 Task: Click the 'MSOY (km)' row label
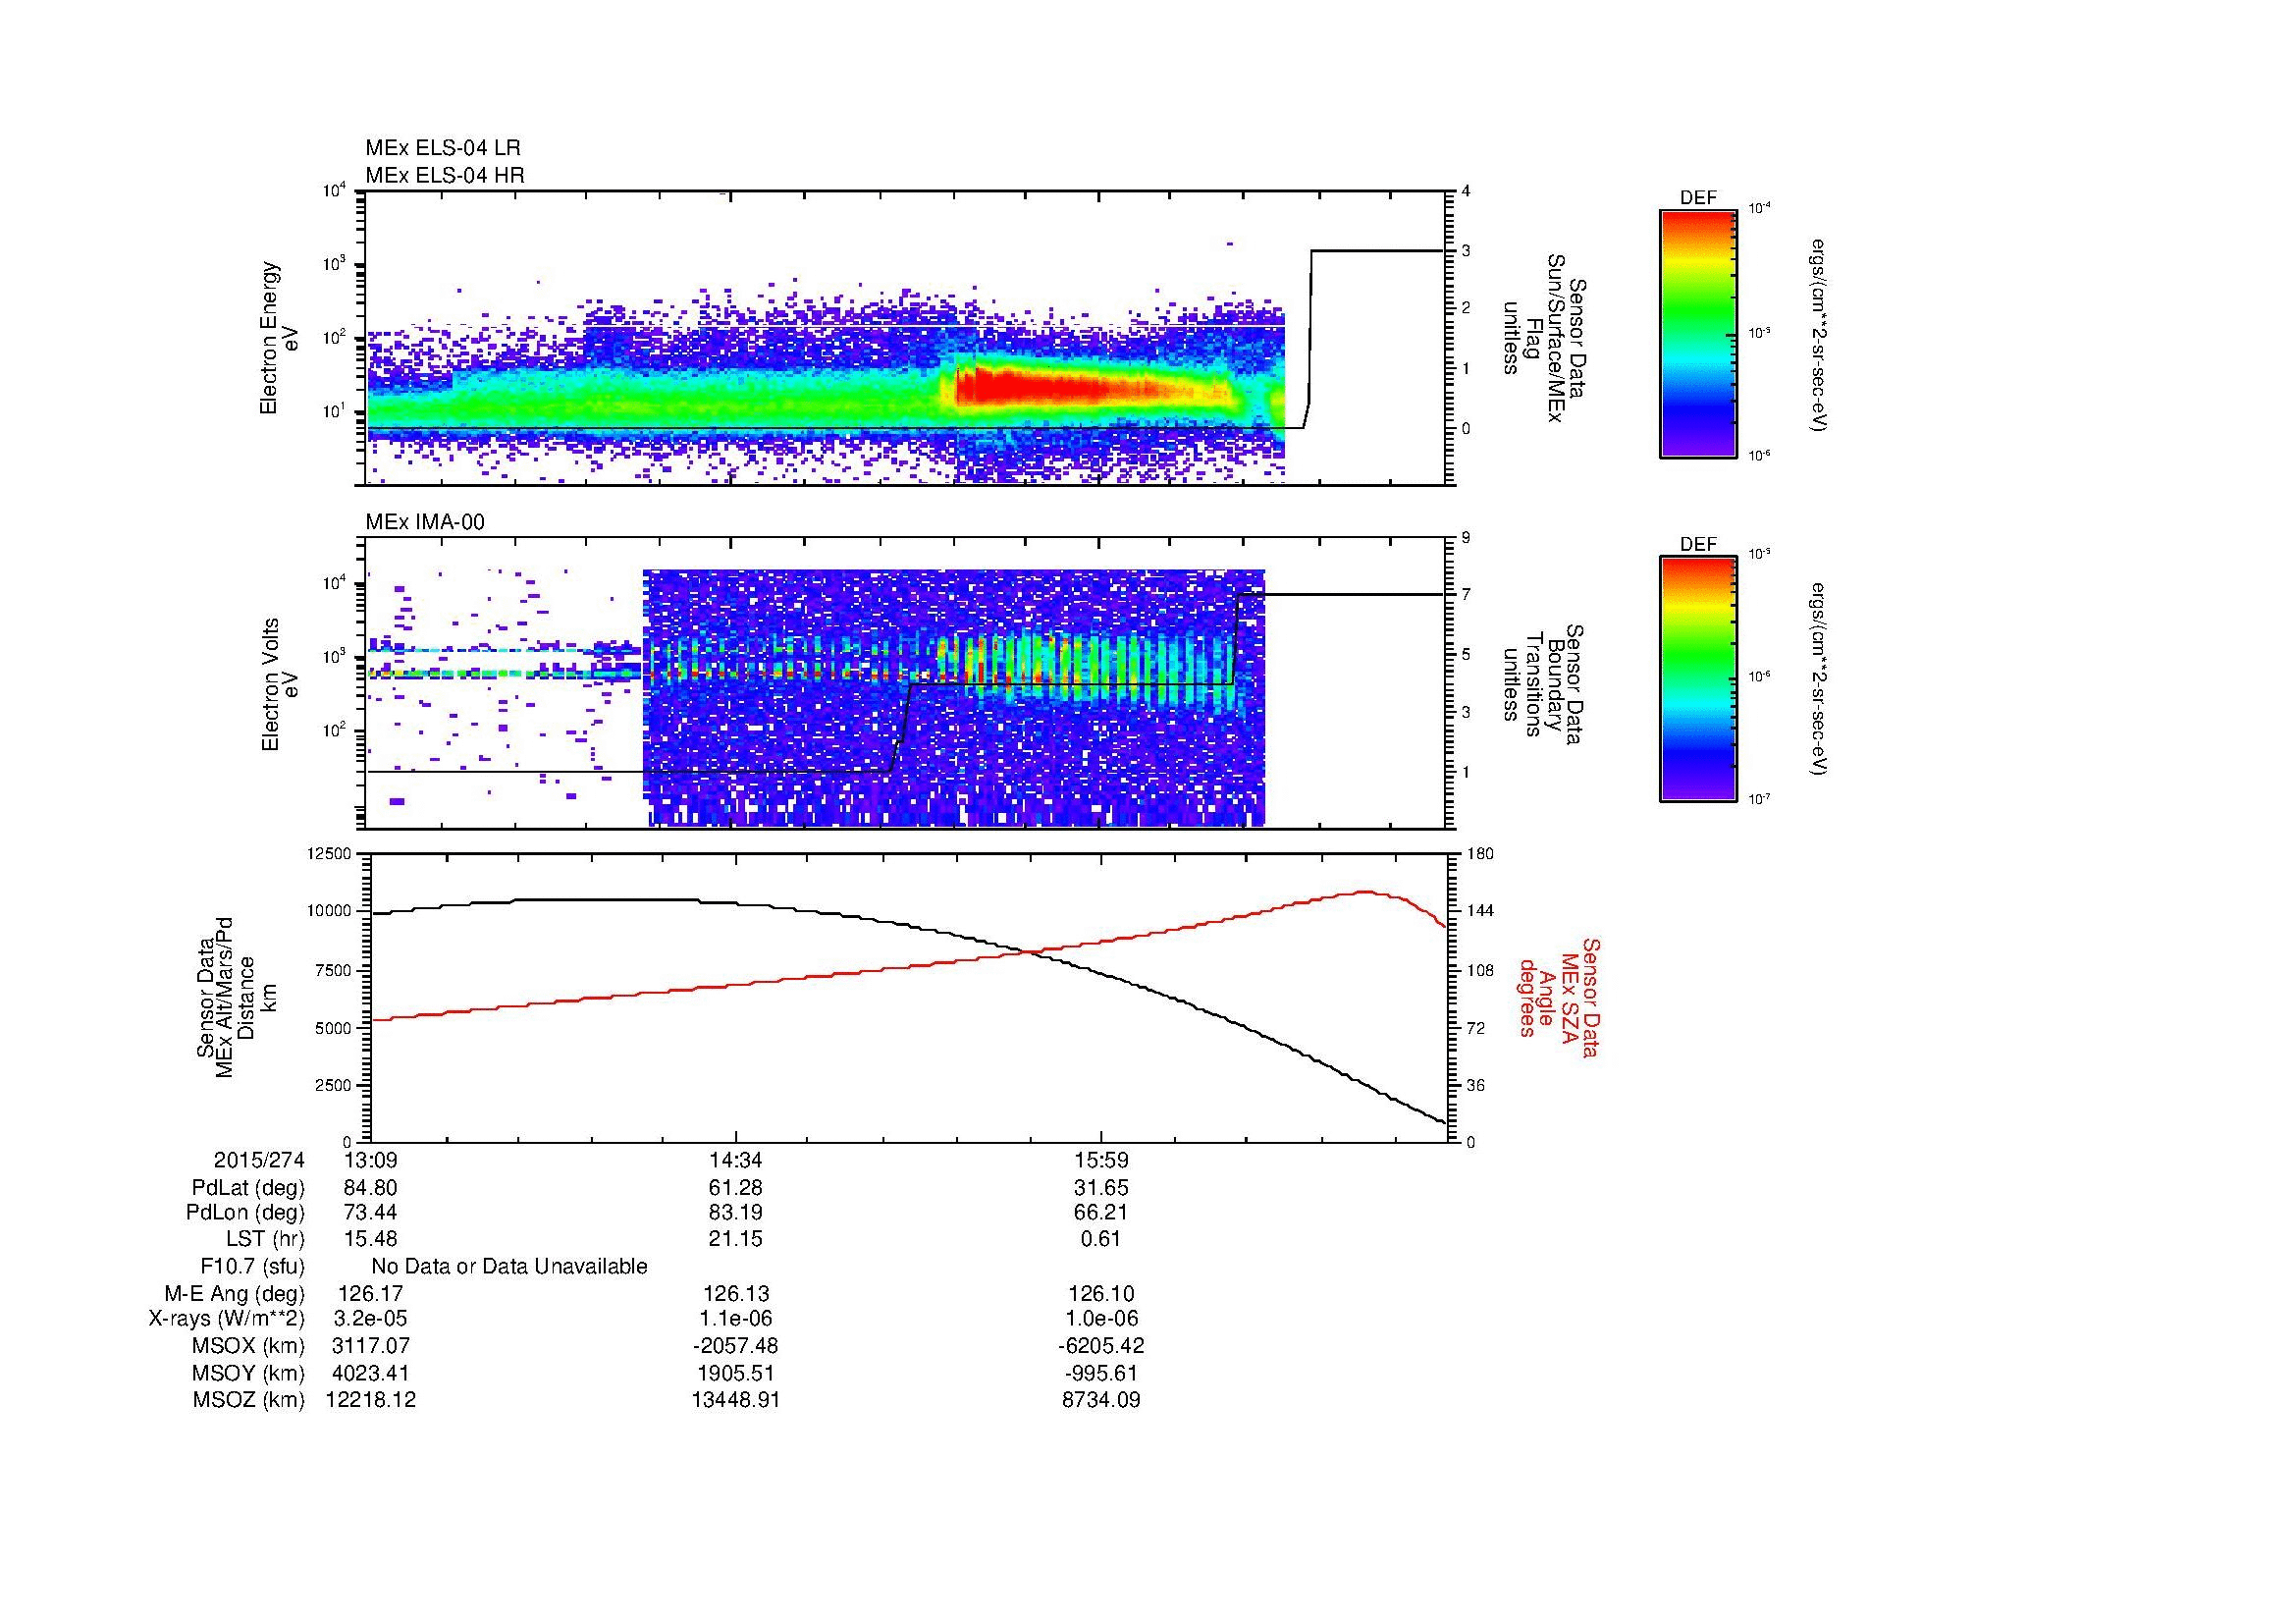[x=249, y=1373]
